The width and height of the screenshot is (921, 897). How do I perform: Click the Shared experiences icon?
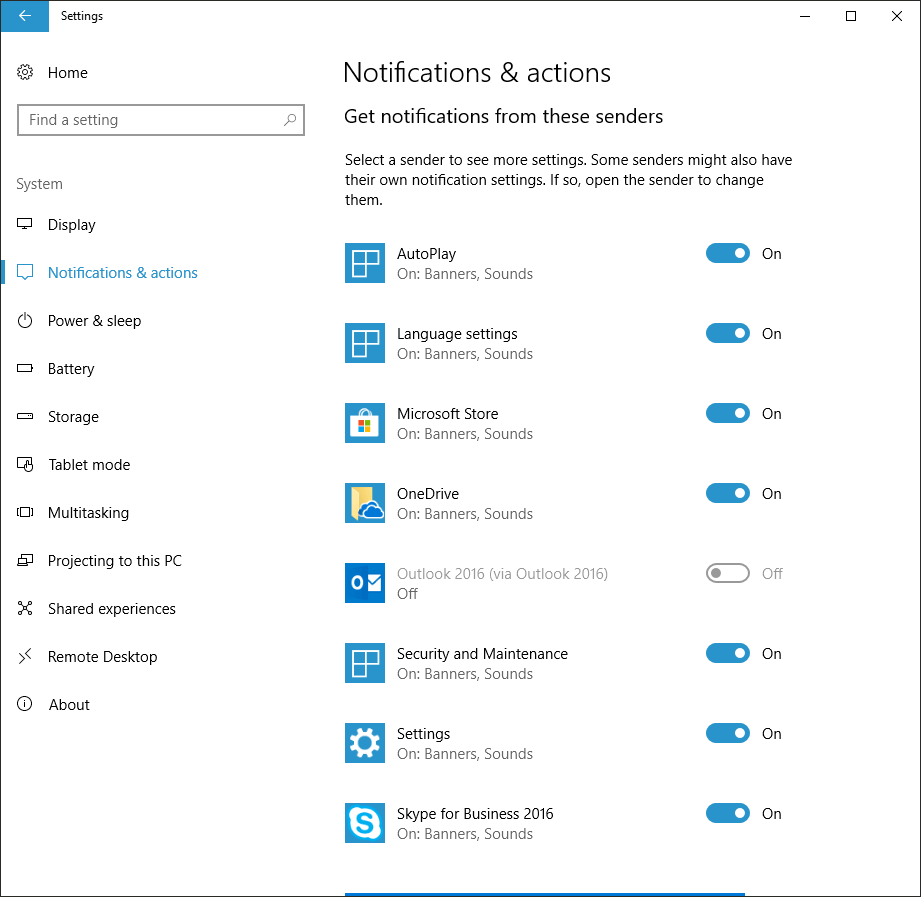click(x=25, y=608)
